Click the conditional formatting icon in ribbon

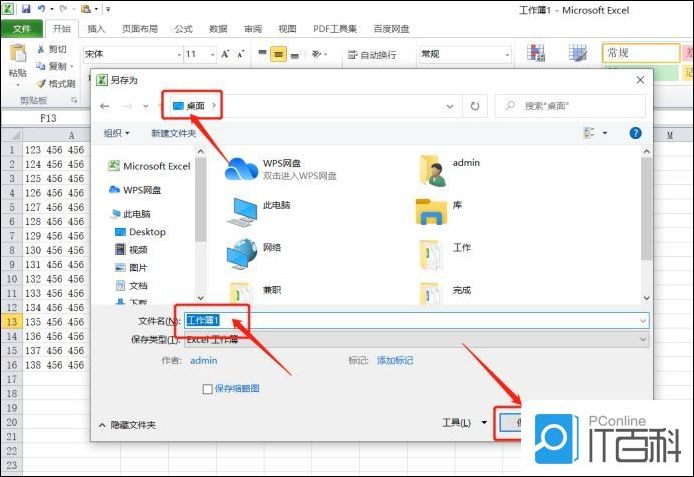coord(536,53)
